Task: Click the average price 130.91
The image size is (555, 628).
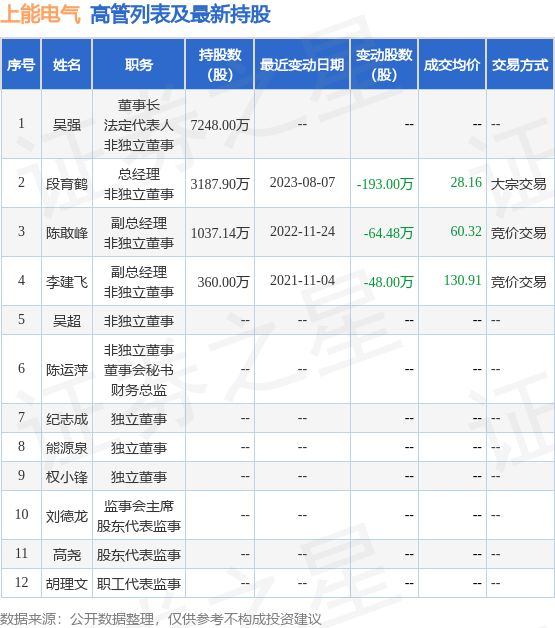Action: click(x=462, y=280)
